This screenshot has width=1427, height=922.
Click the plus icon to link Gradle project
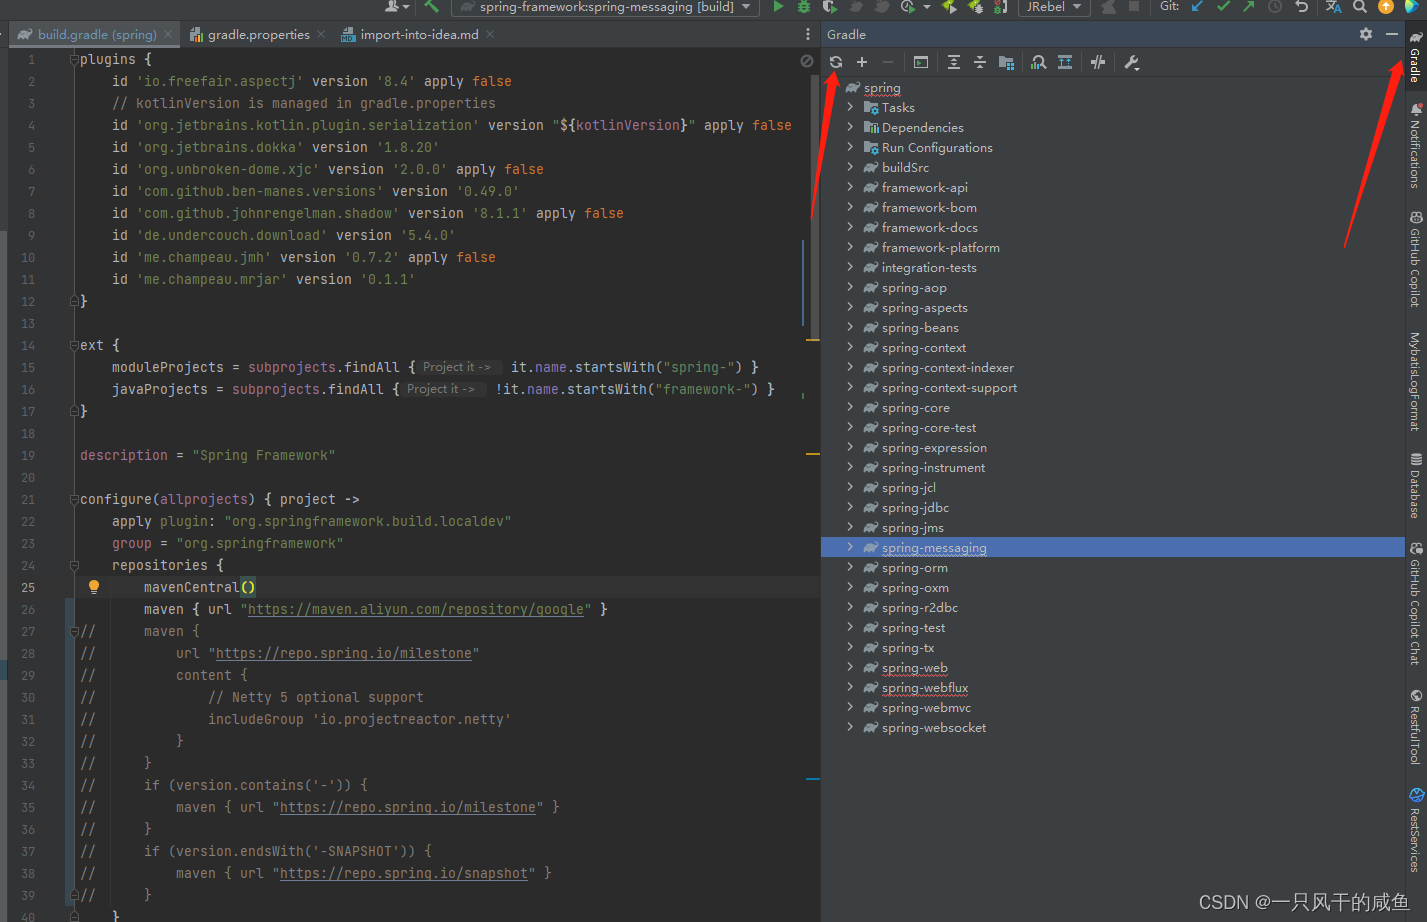coord(862,62)
